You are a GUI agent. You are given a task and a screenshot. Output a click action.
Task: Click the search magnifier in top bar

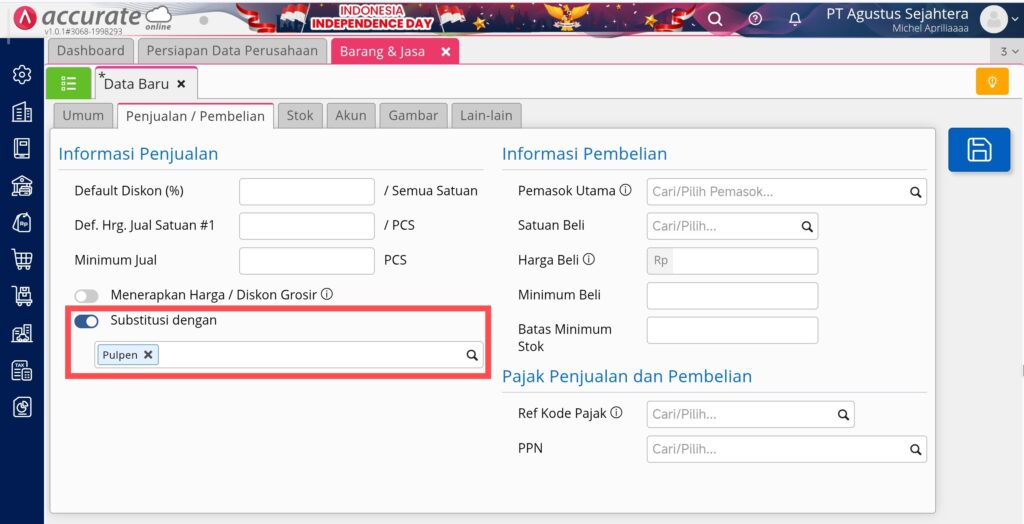click(x=715, y=19)
